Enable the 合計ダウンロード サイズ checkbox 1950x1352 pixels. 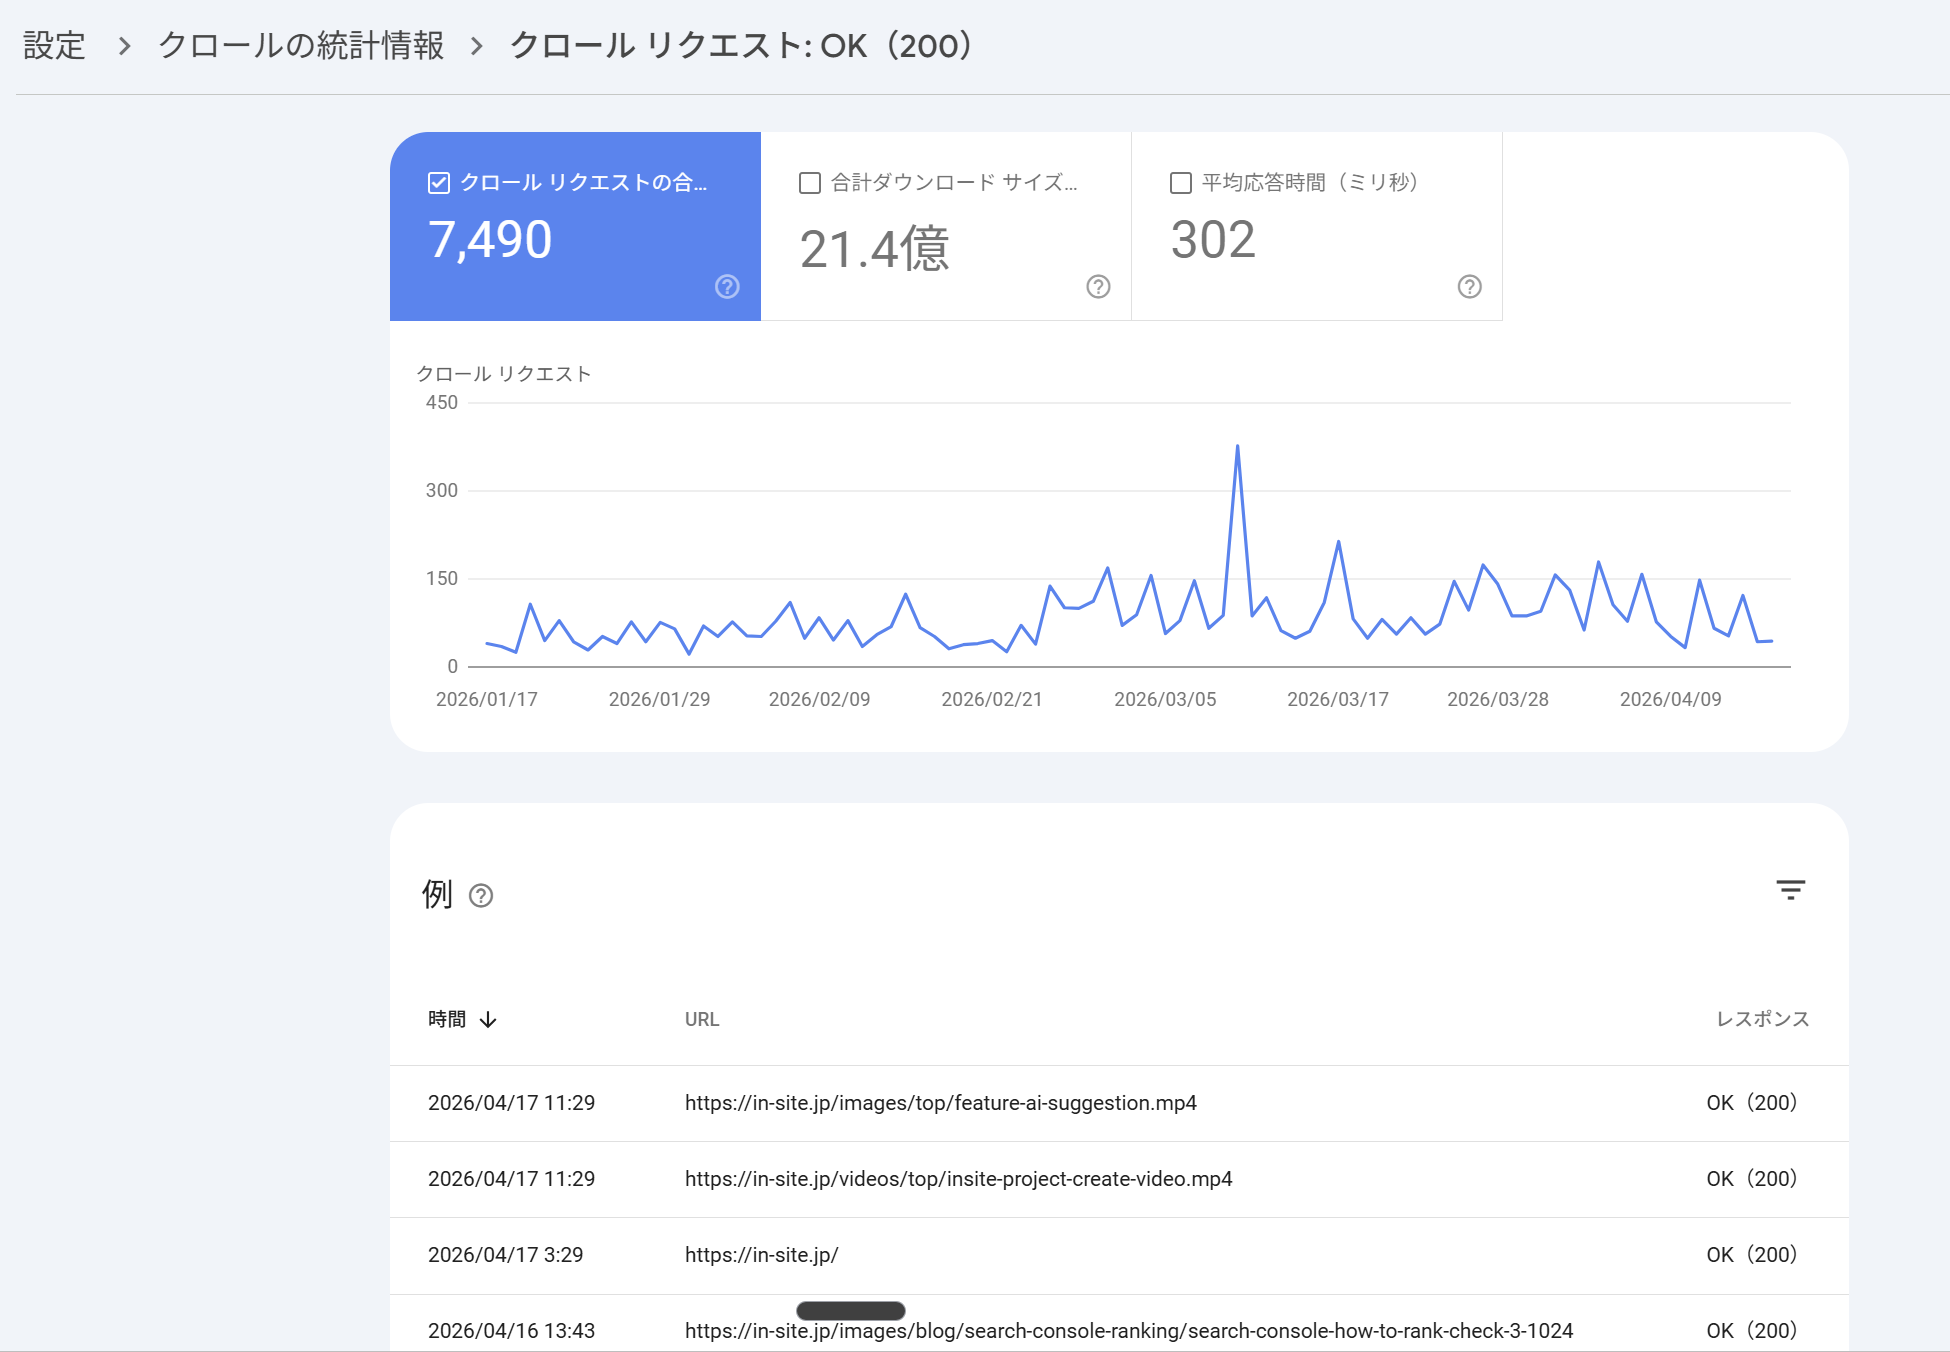(x=809, y=182)
